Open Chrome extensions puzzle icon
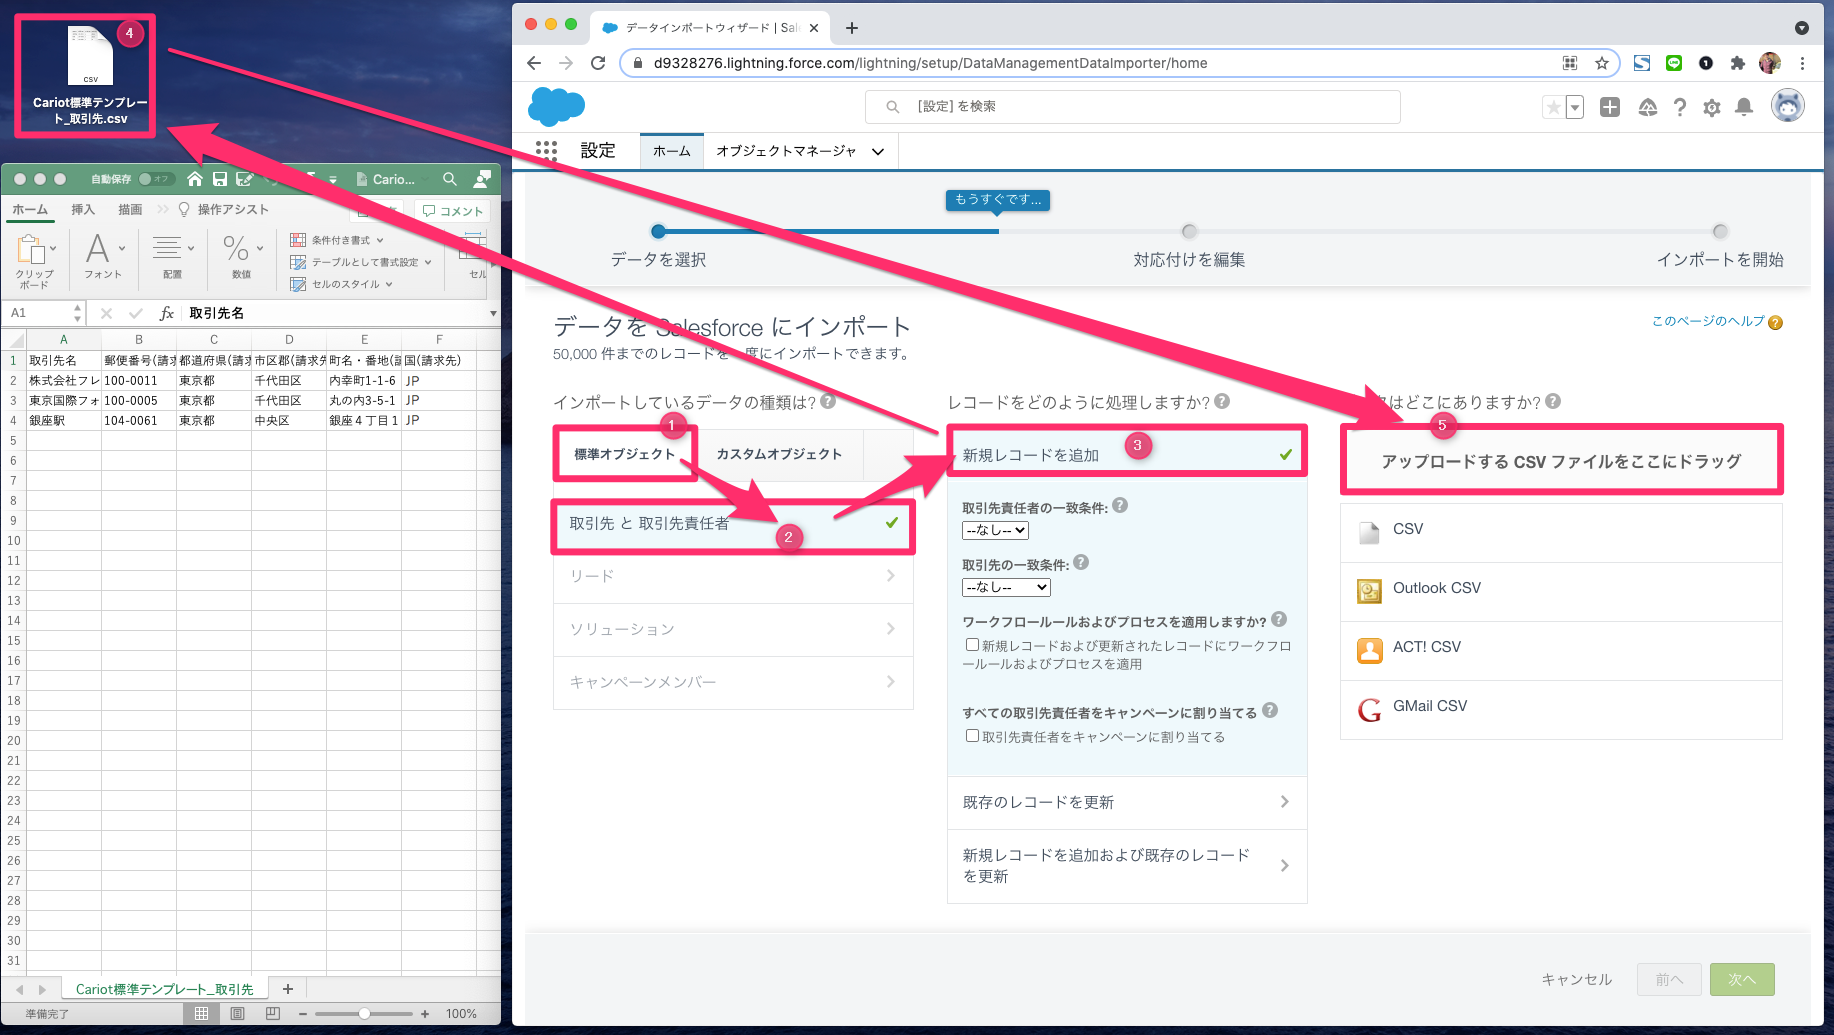This screenshot has width=1834, height=1035. point(1738,63)
